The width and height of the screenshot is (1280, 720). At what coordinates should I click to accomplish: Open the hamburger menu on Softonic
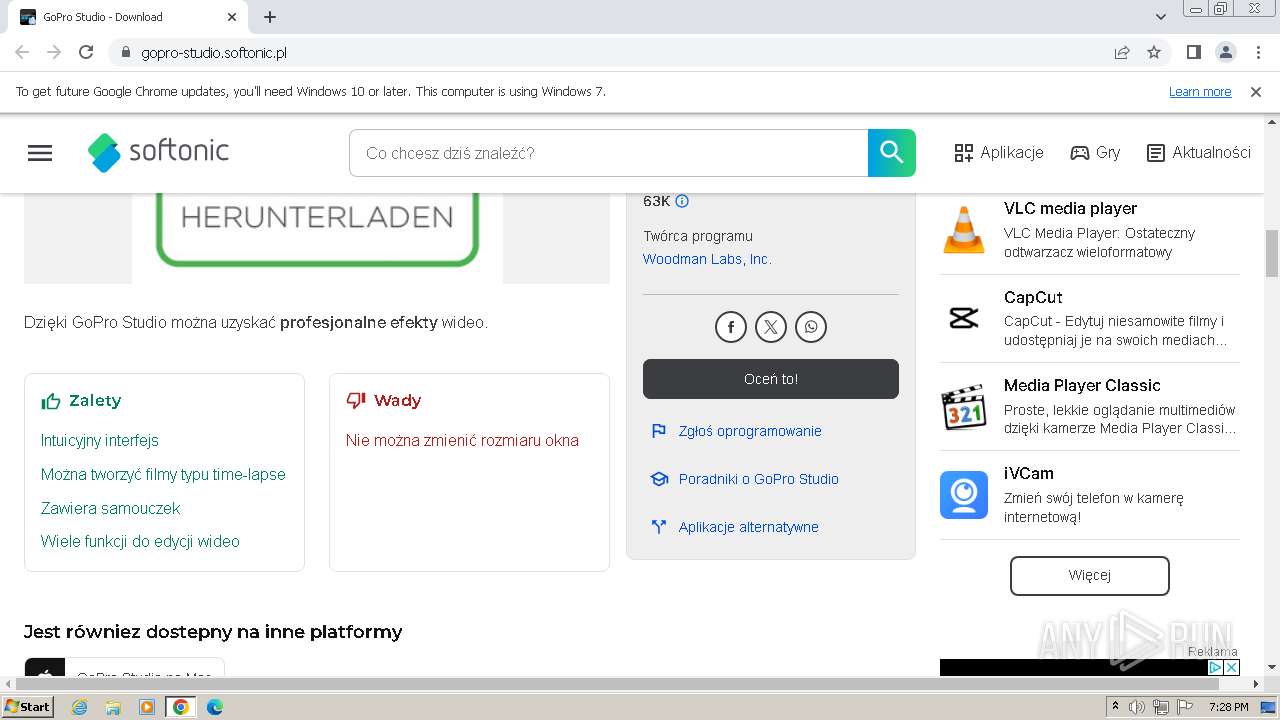point(40,153)
